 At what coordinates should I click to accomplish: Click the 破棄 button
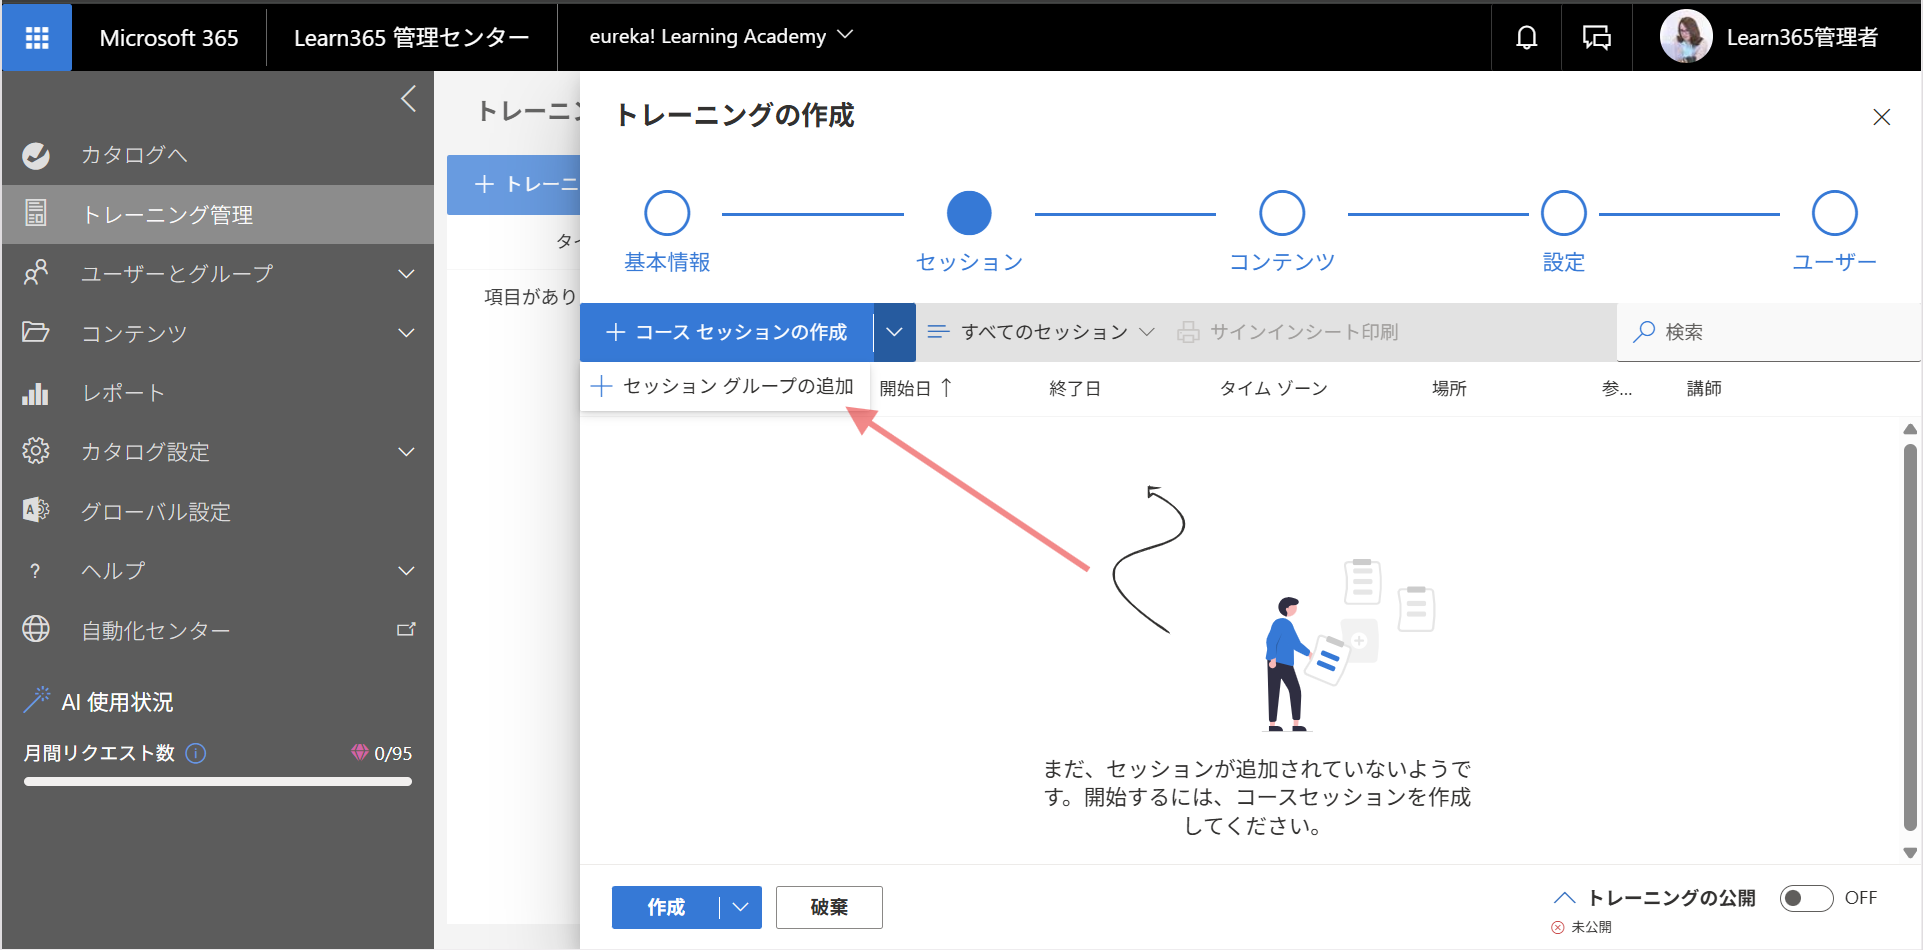pos(829,907)
